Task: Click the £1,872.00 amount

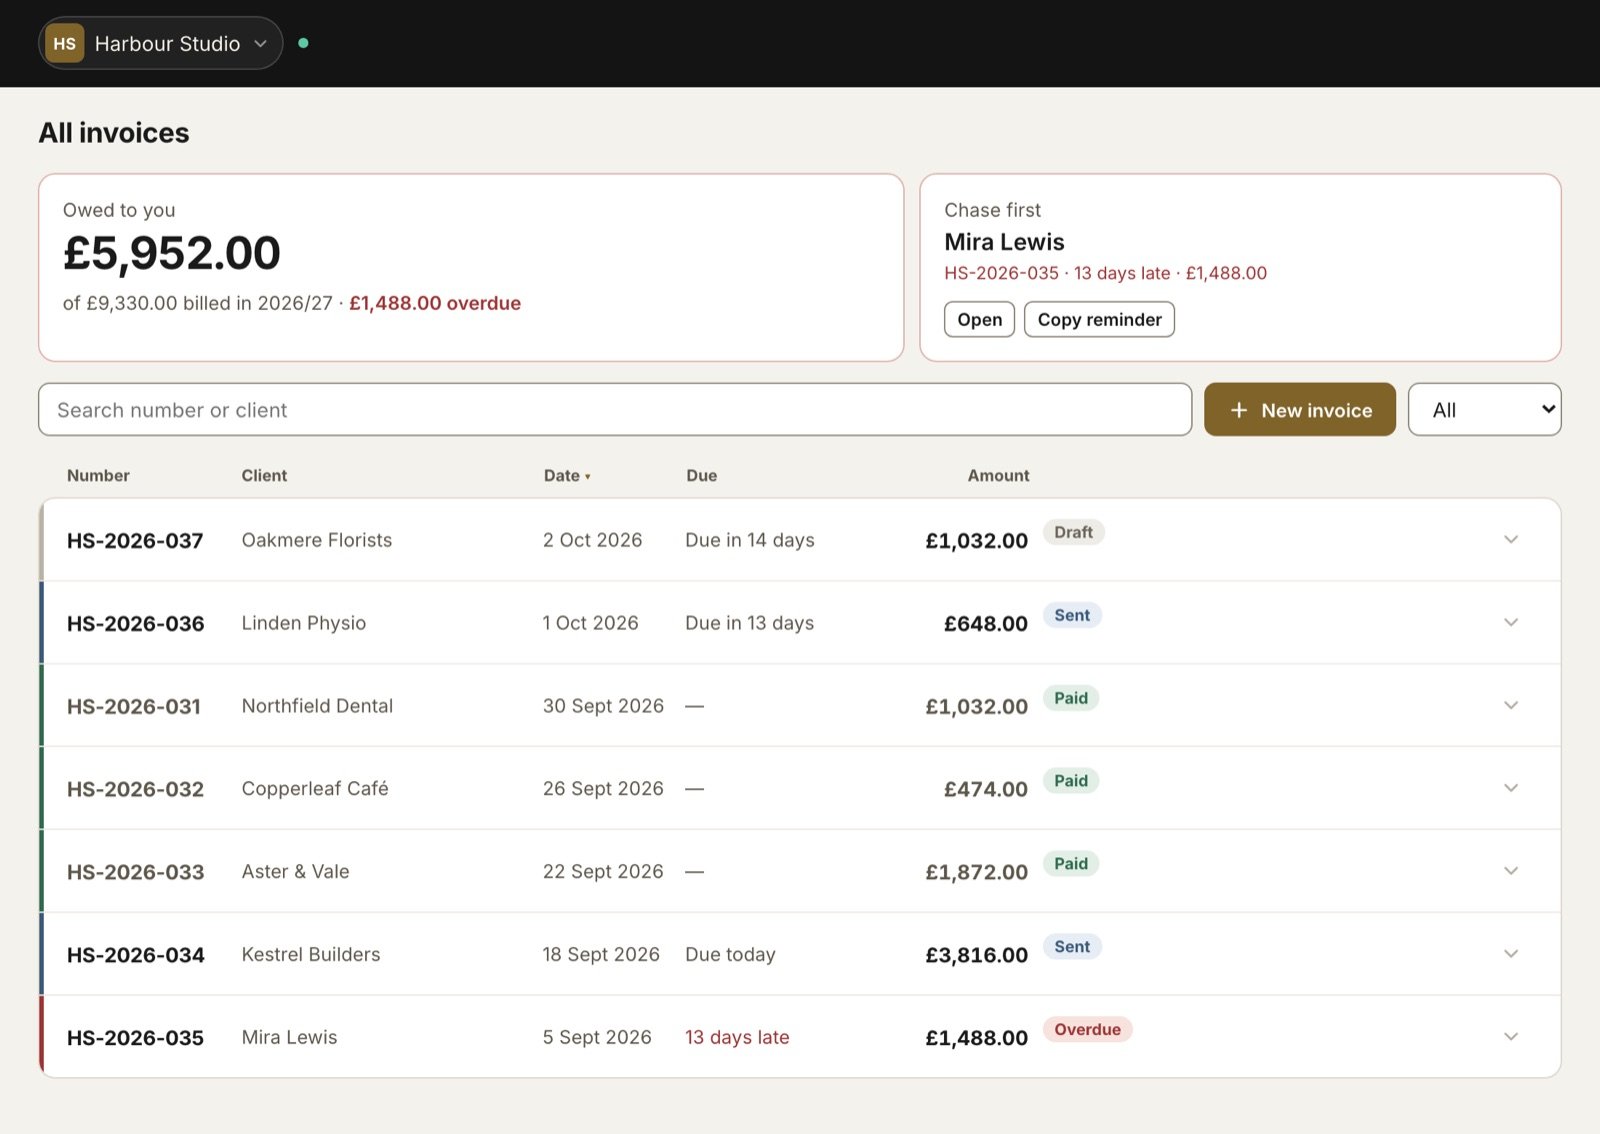Action: click(976, 872)
